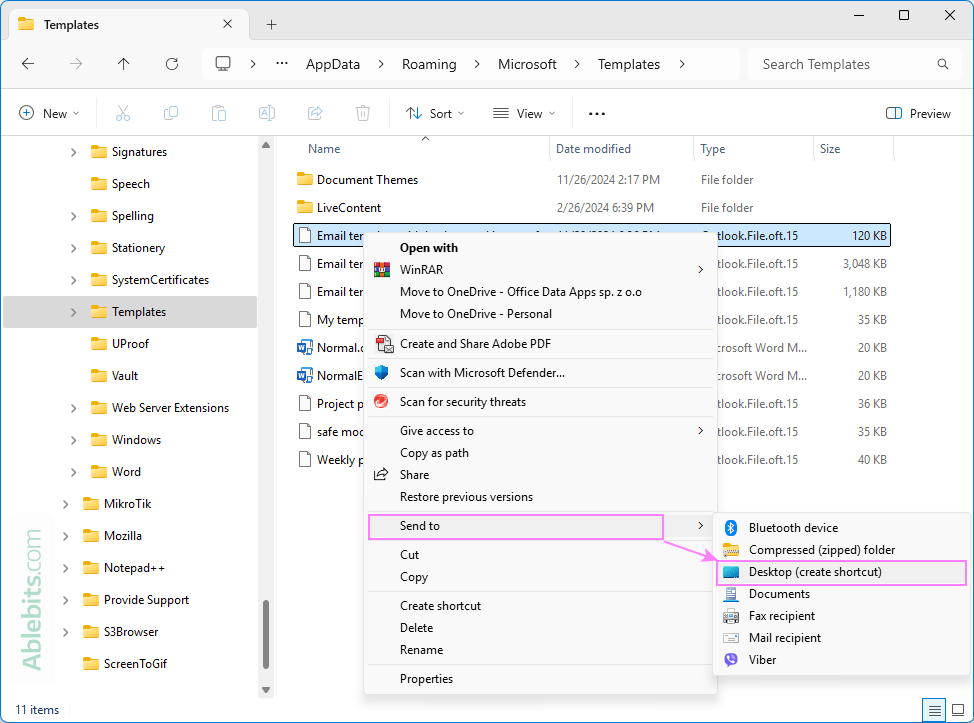Viewport: 974px width, 723px height.
Task: Go back with the left arrow
Action: [x=28, y=64]
